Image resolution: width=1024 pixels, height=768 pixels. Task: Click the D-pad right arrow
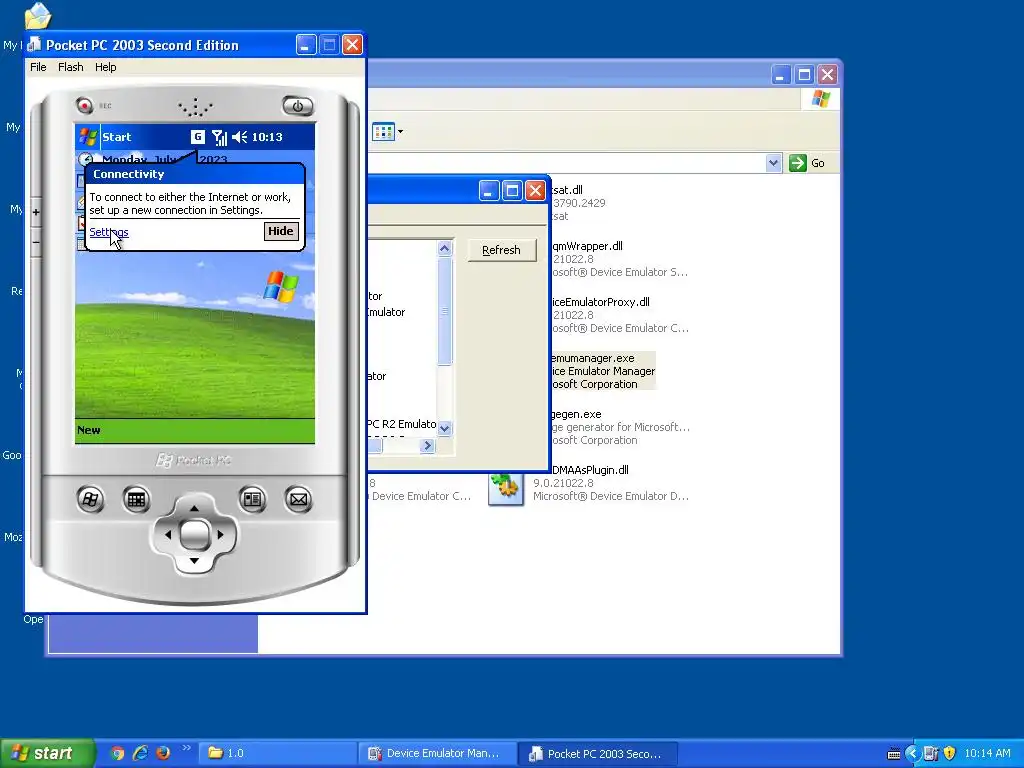220,535
